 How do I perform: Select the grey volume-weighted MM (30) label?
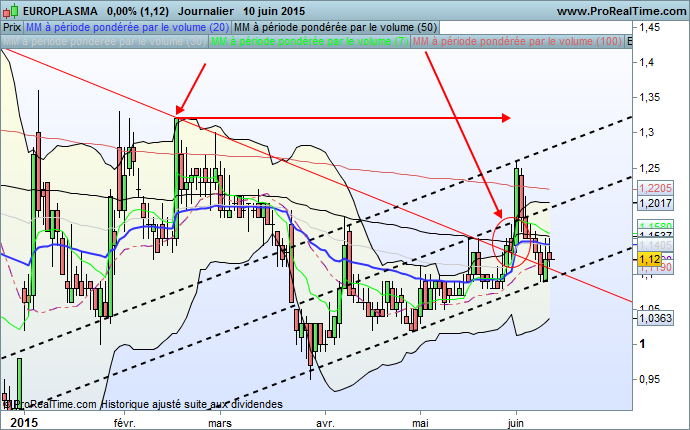point(104,41)
